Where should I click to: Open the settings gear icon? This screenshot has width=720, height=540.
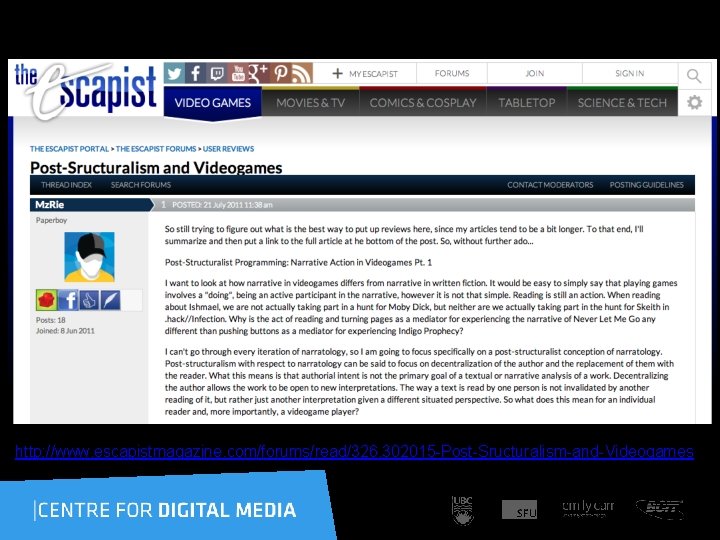pyautogui.click(x=694, y=102)
